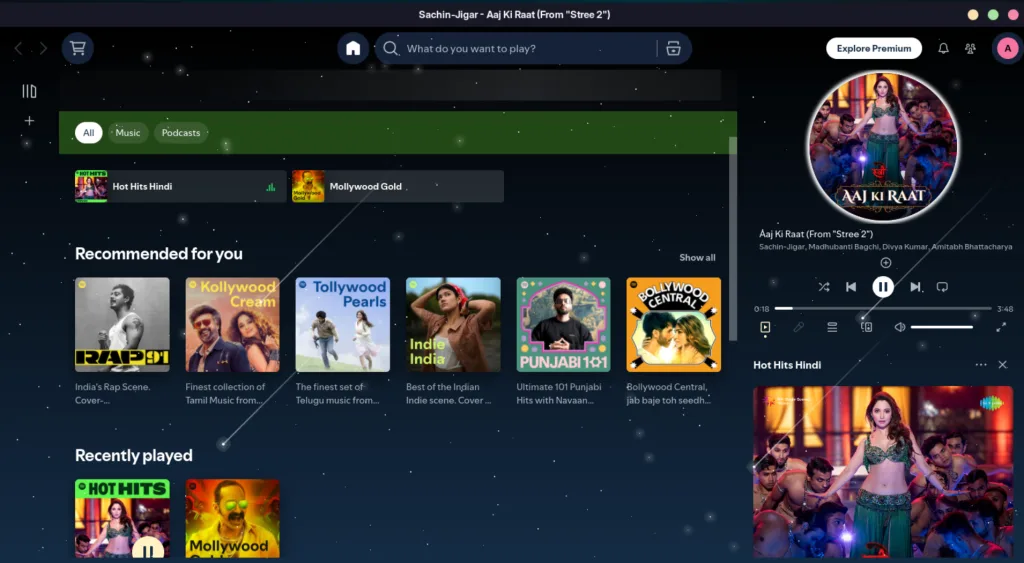Image resolution: width=1024 pixels, height=563 pixels.
Task: Toggle shuffle playback
Action: pyautogui.click(x=824, y=287)
